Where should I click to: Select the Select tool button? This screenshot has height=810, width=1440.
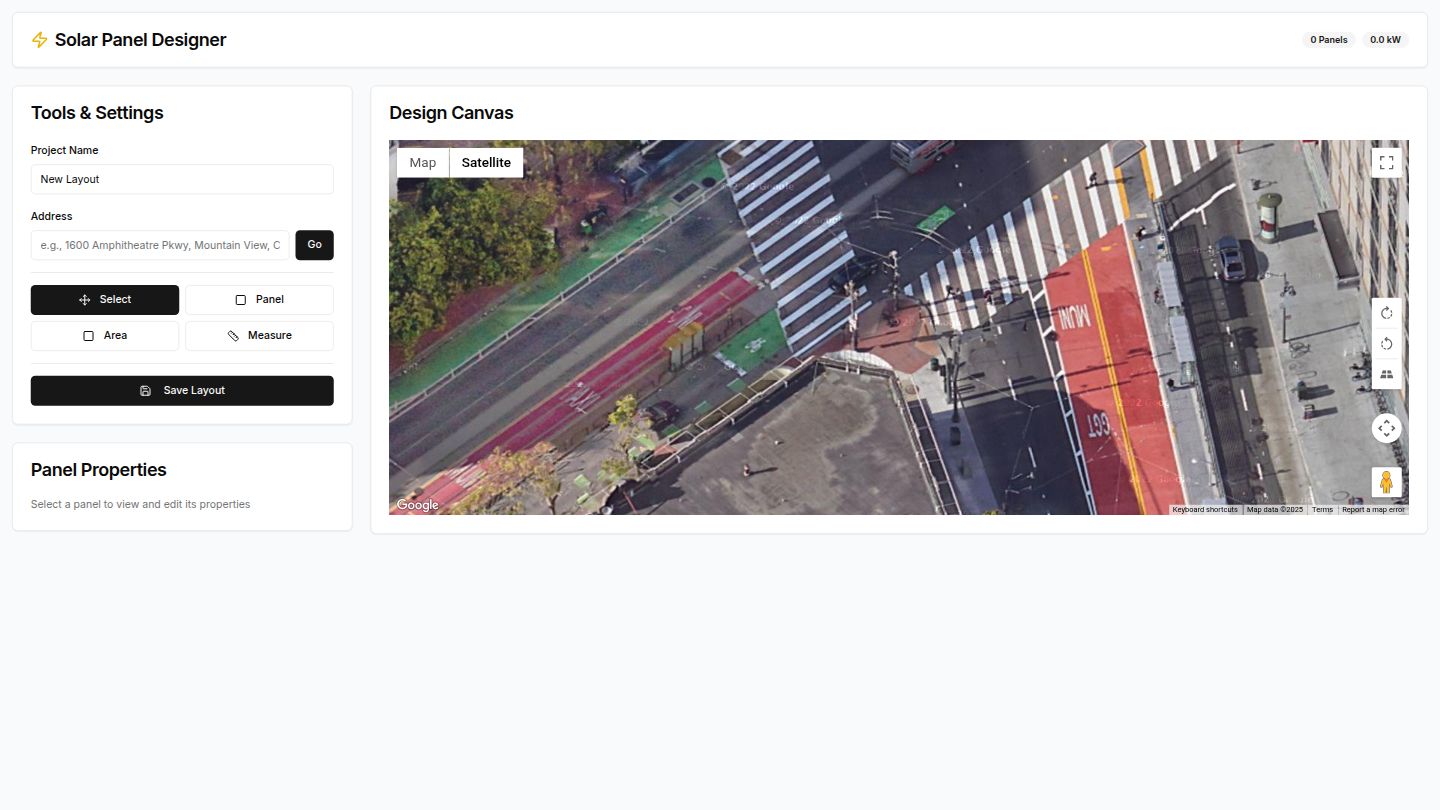click(x=105, y=300)
